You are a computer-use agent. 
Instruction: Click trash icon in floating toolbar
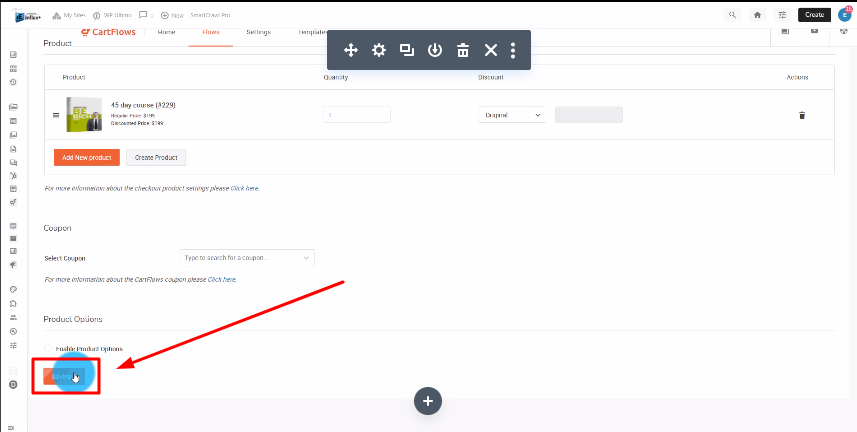[x=463, y=50]
